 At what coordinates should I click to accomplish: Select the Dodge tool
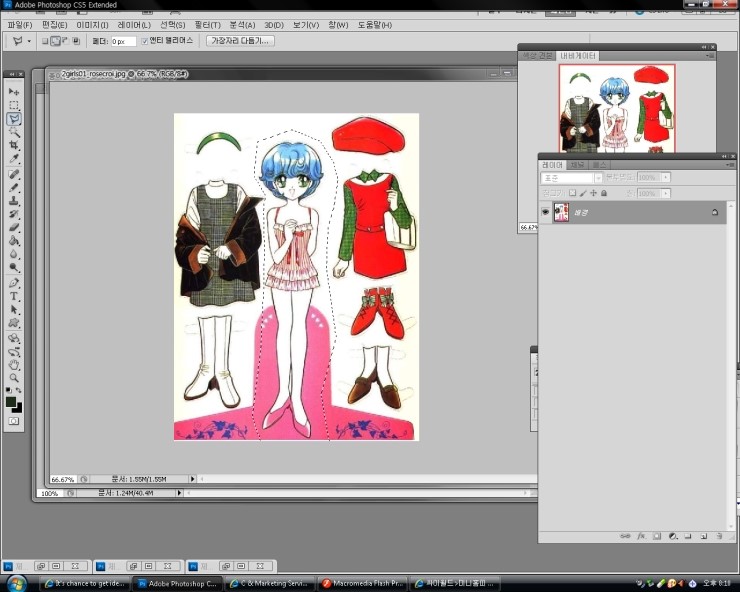[14, 268]
